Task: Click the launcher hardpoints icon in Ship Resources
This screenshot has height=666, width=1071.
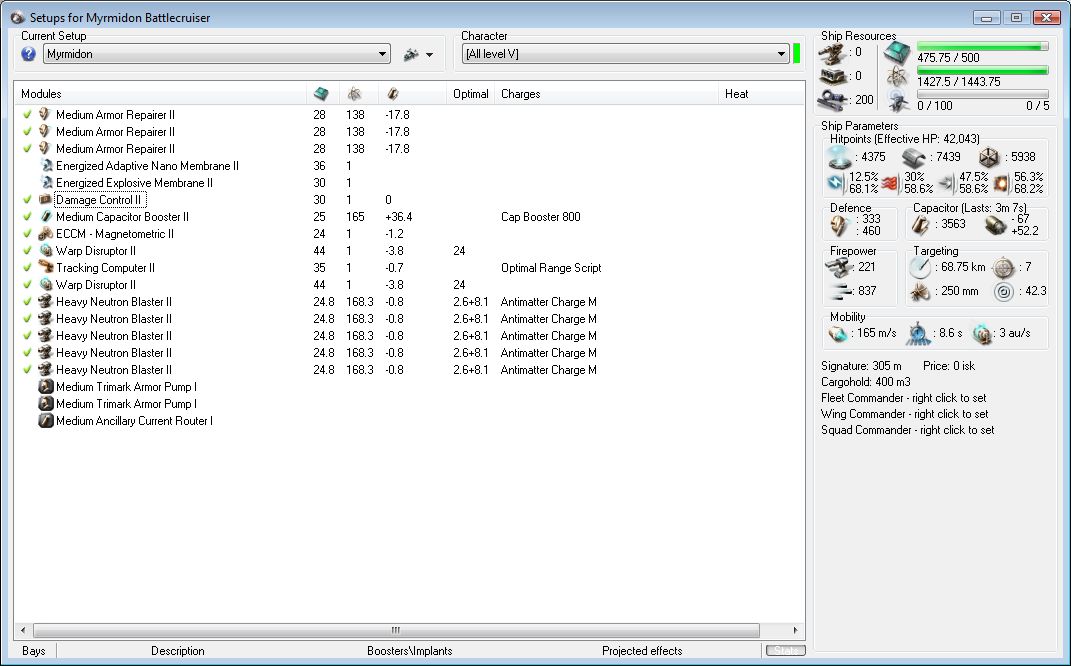Action: [832, 76]
